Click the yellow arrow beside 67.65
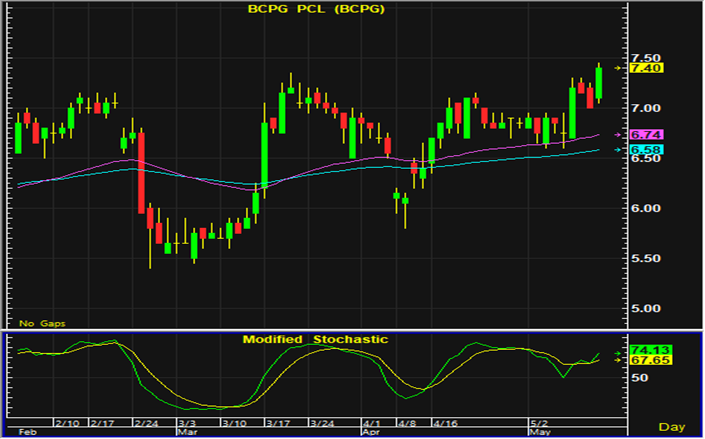Viewport: 705px width, 439px height. coord(618,360)
